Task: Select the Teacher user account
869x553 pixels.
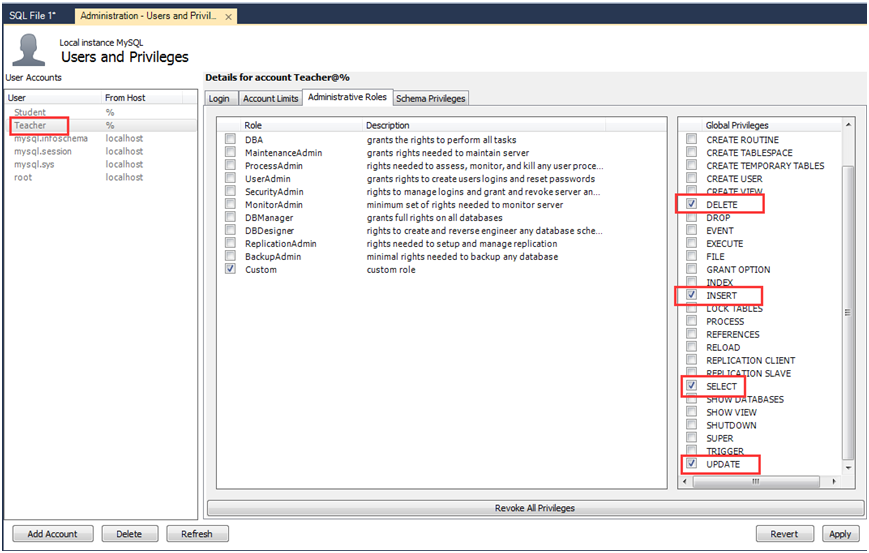Action: point(101,125)
